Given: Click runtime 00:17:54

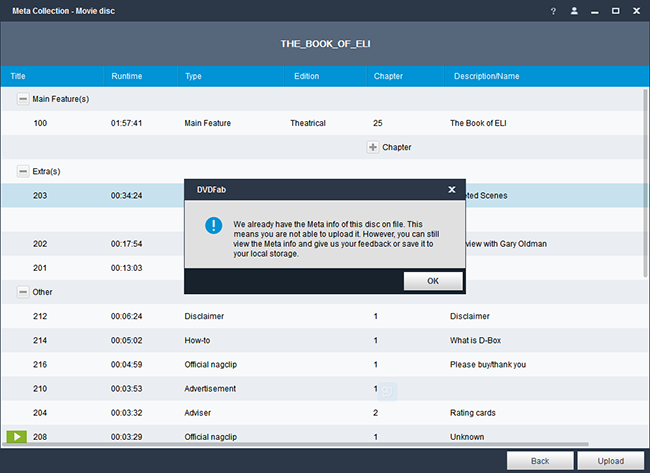Looking at the screenshot, I should (126, 244).
